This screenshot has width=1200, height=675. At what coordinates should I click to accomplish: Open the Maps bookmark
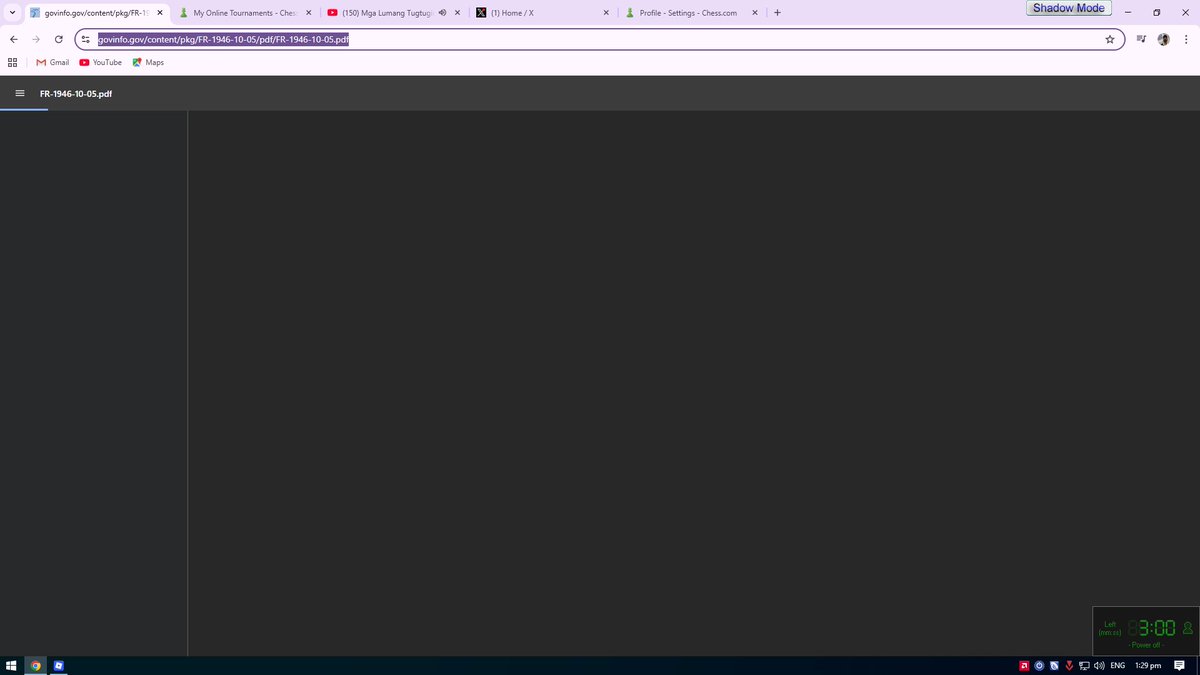148,62
